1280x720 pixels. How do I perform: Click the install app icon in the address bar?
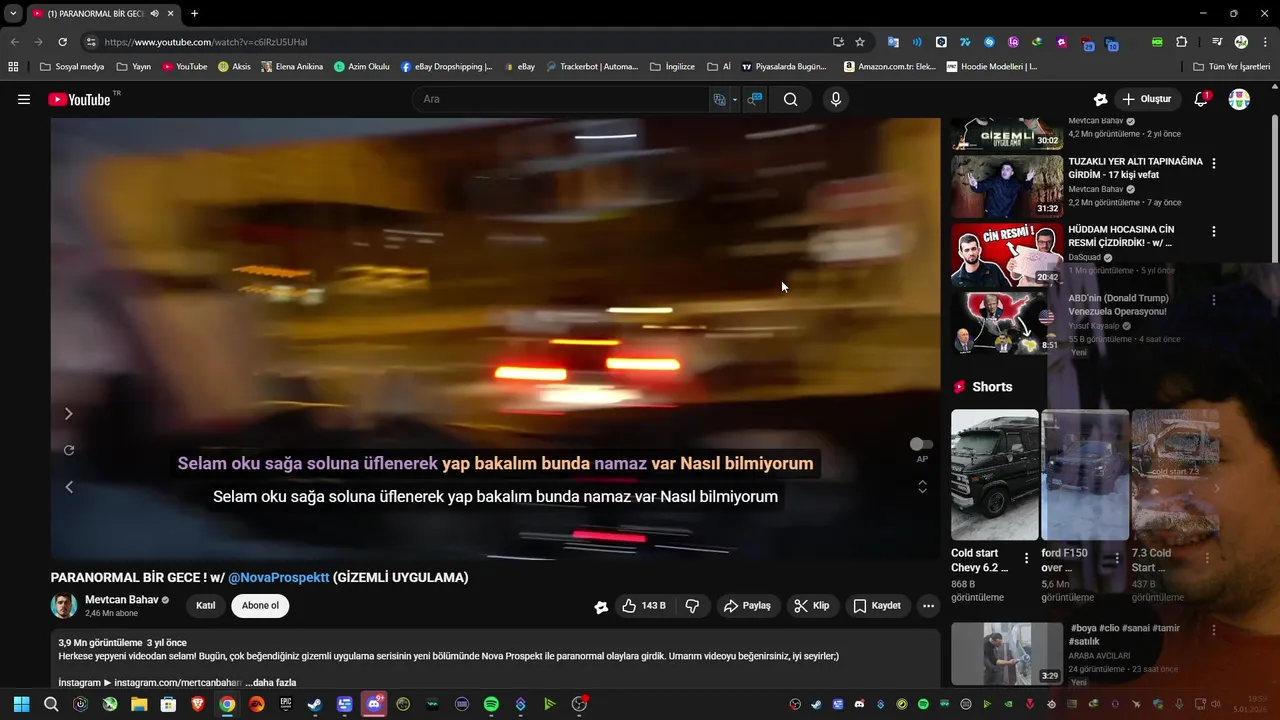click(x=838, y=42)
